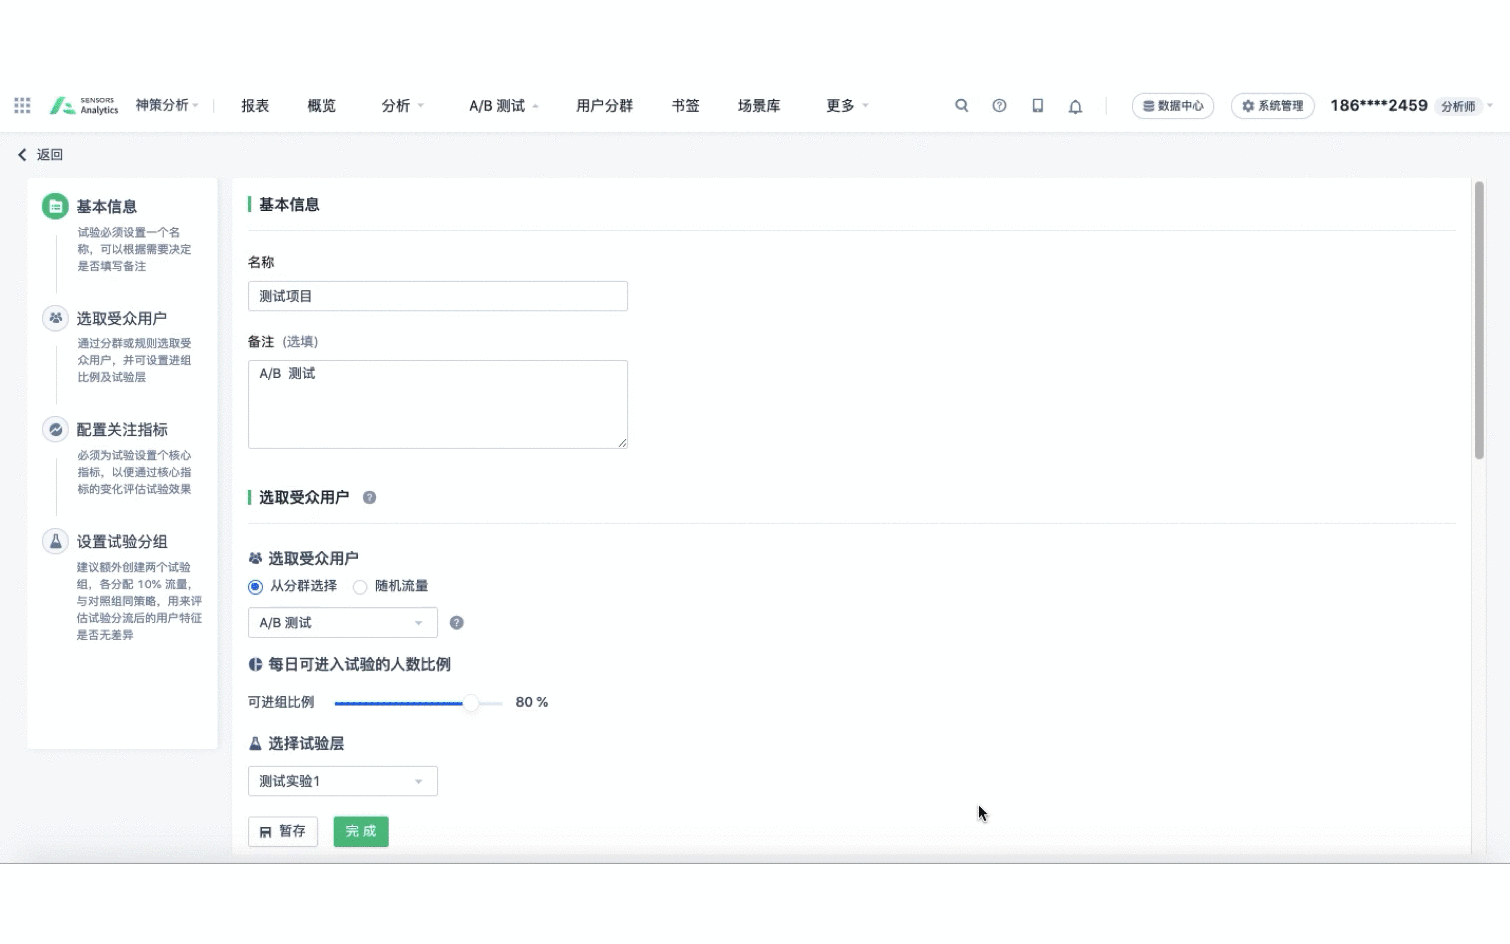Open the help question mark icon in header

[x=999, y=106]
